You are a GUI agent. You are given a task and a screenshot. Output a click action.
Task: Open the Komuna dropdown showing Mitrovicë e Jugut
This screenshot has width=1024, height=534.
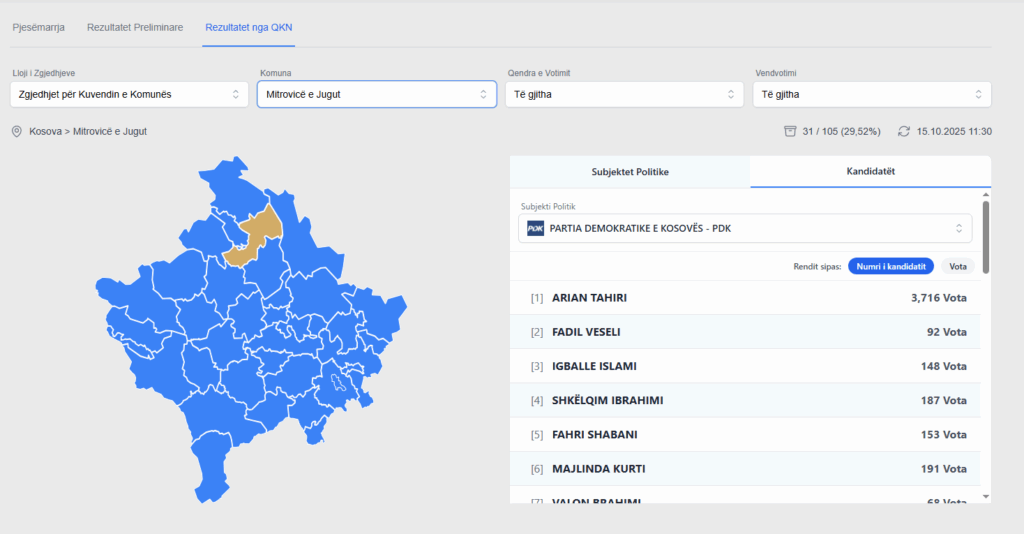(376, 94)
